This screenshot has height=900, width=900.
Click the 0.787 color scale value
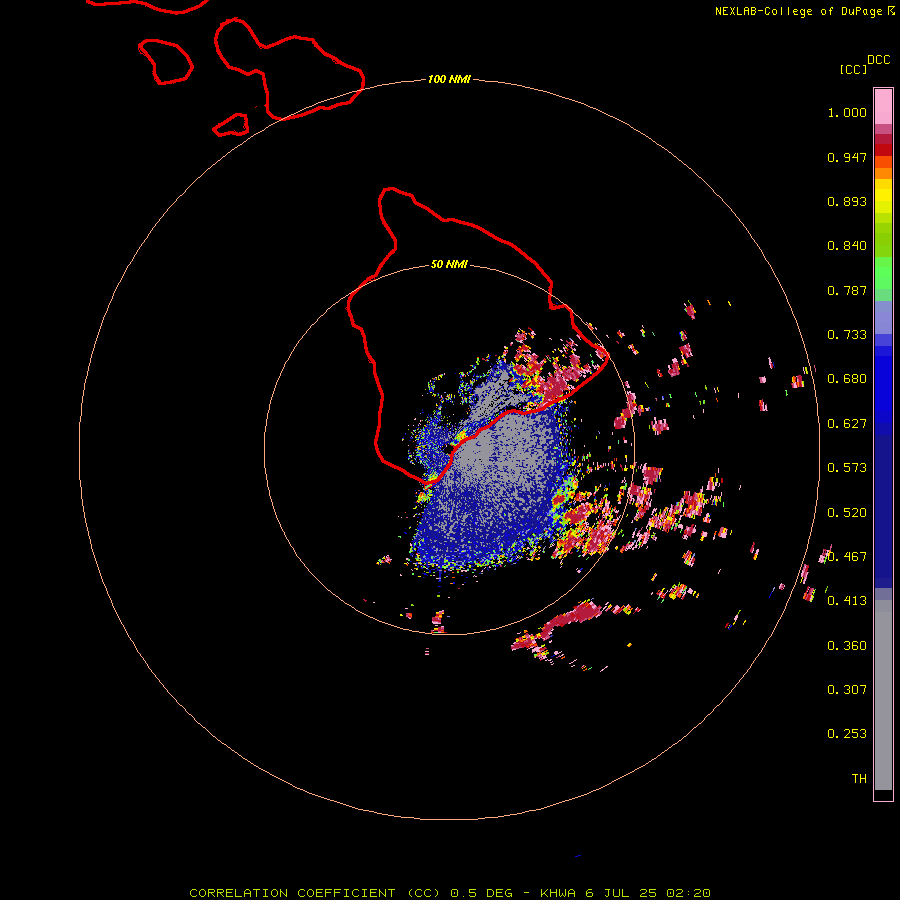[847, 290]
